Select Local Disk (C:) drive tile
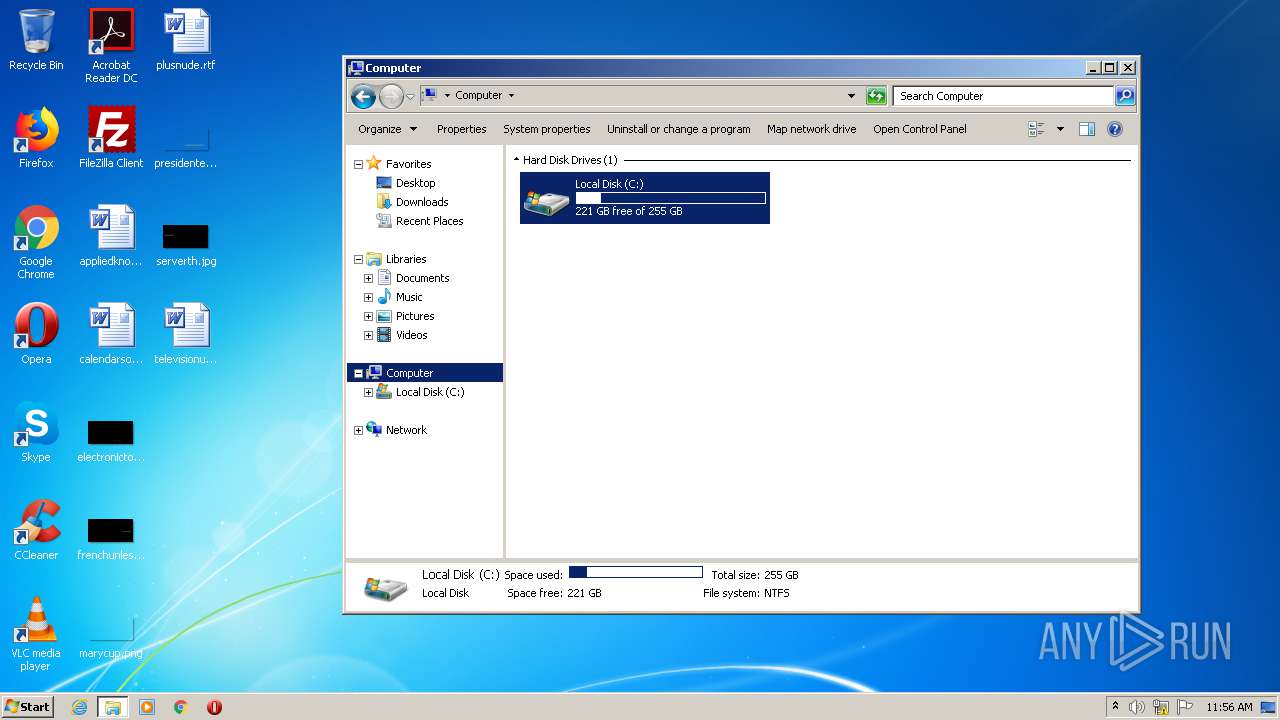Viewport: 1280px width, 720px height. 645,198
